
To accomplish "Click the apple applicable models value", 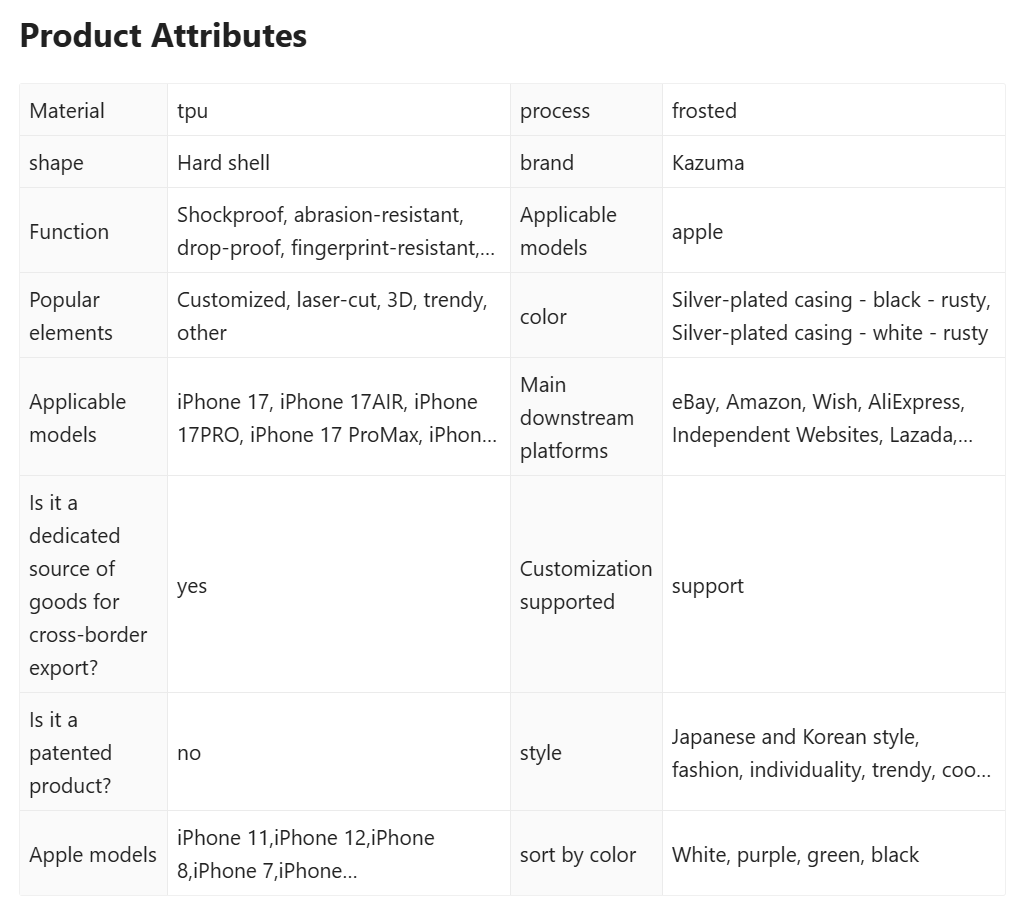I will pyautogui.click(x=697, y=231).
